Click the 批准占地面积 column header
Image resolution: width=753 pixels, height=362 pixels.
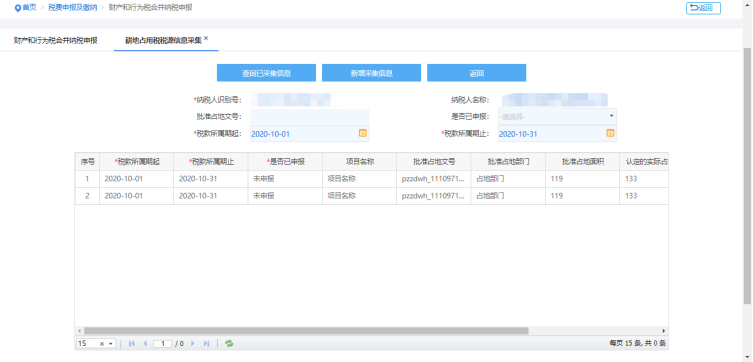tap(583, 162)
